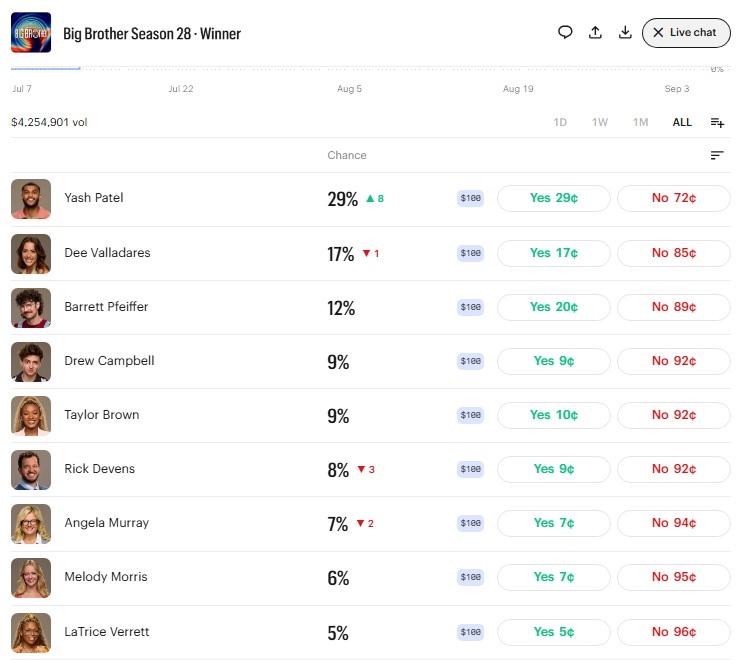Click the share upload icon

(595, 32)
